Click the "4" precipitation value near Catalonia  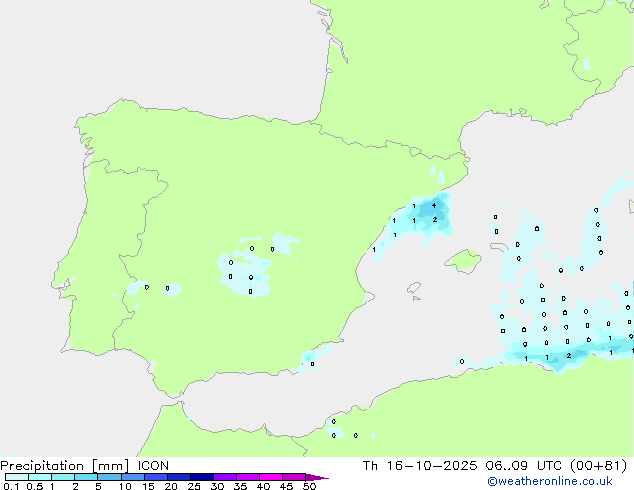click(434, 205)
